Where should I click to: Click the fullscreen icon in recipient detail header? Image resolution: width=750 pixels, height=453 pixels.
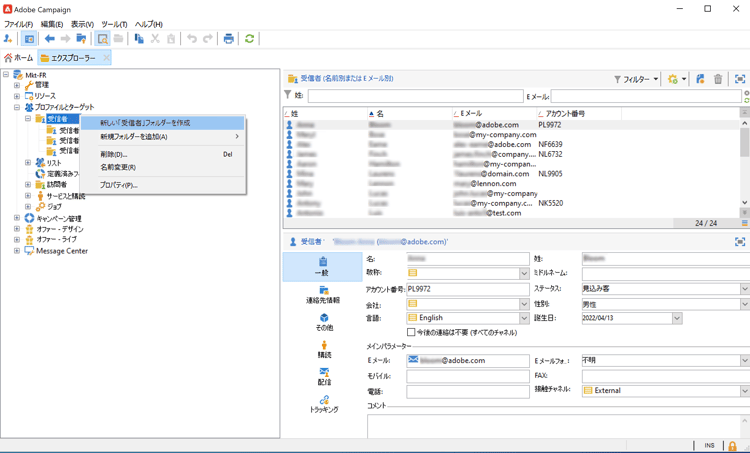[740, 242]
